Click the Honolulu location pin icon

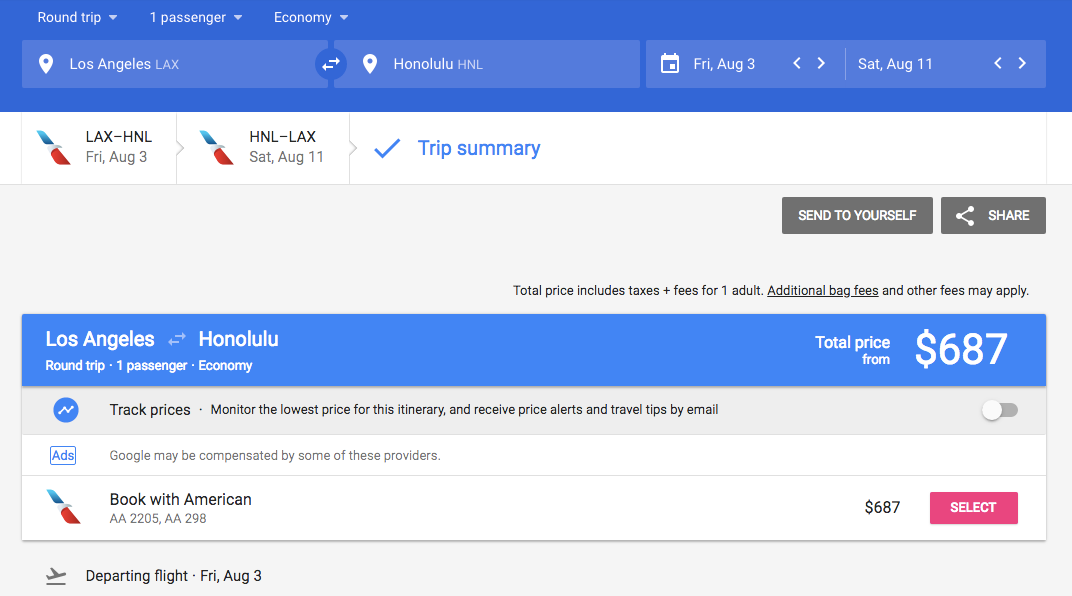[x=370, y=64]
